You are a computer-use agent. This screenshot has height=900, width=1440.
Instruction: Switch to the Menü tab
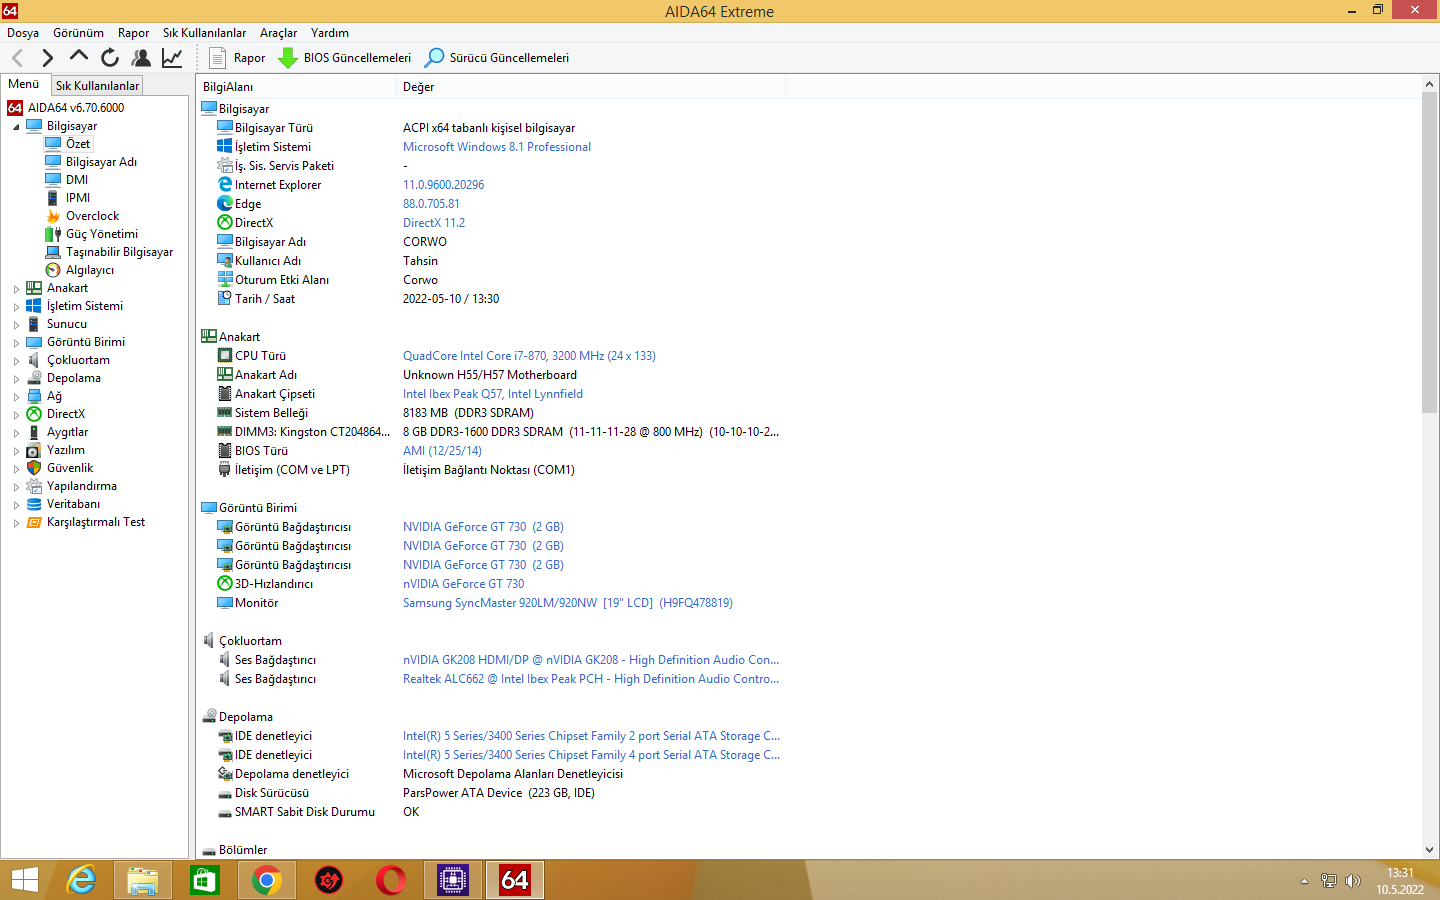point(24,84)
